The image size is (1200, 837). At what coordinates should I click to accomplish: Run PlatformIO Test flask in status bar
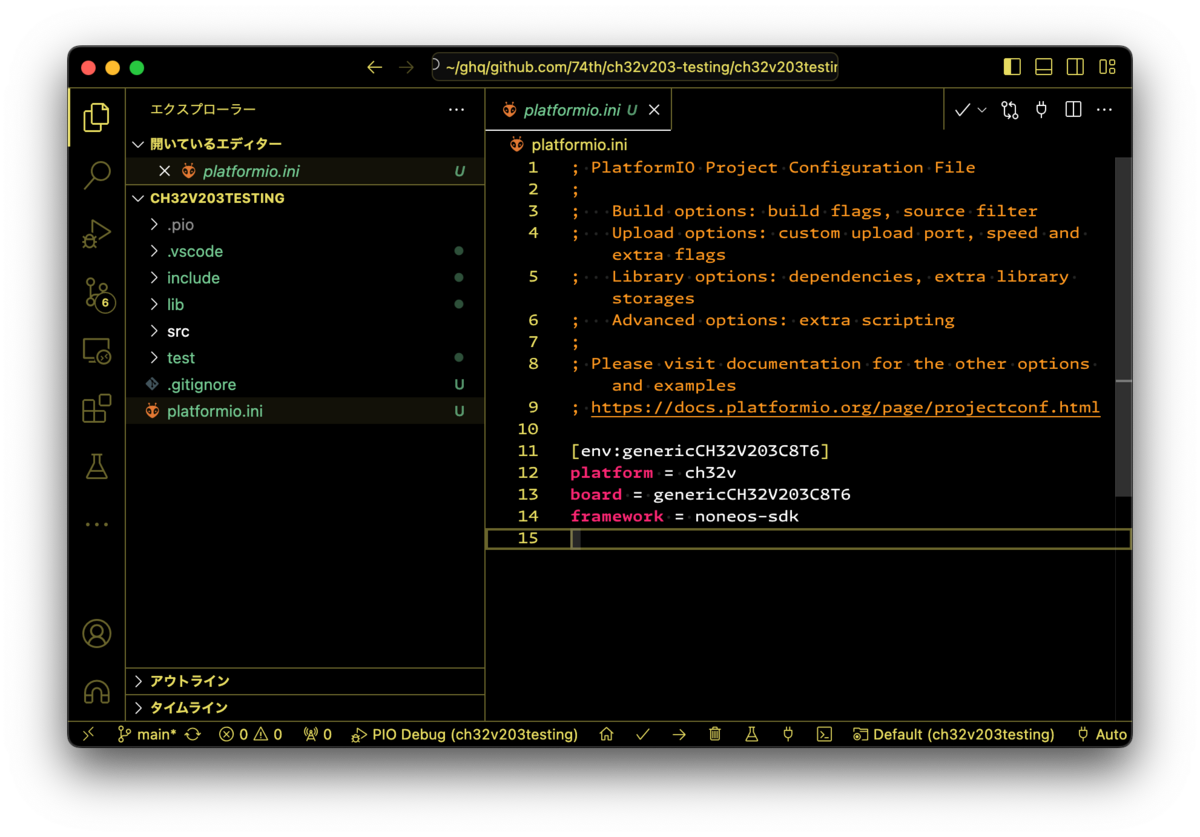tap(751, 734)
